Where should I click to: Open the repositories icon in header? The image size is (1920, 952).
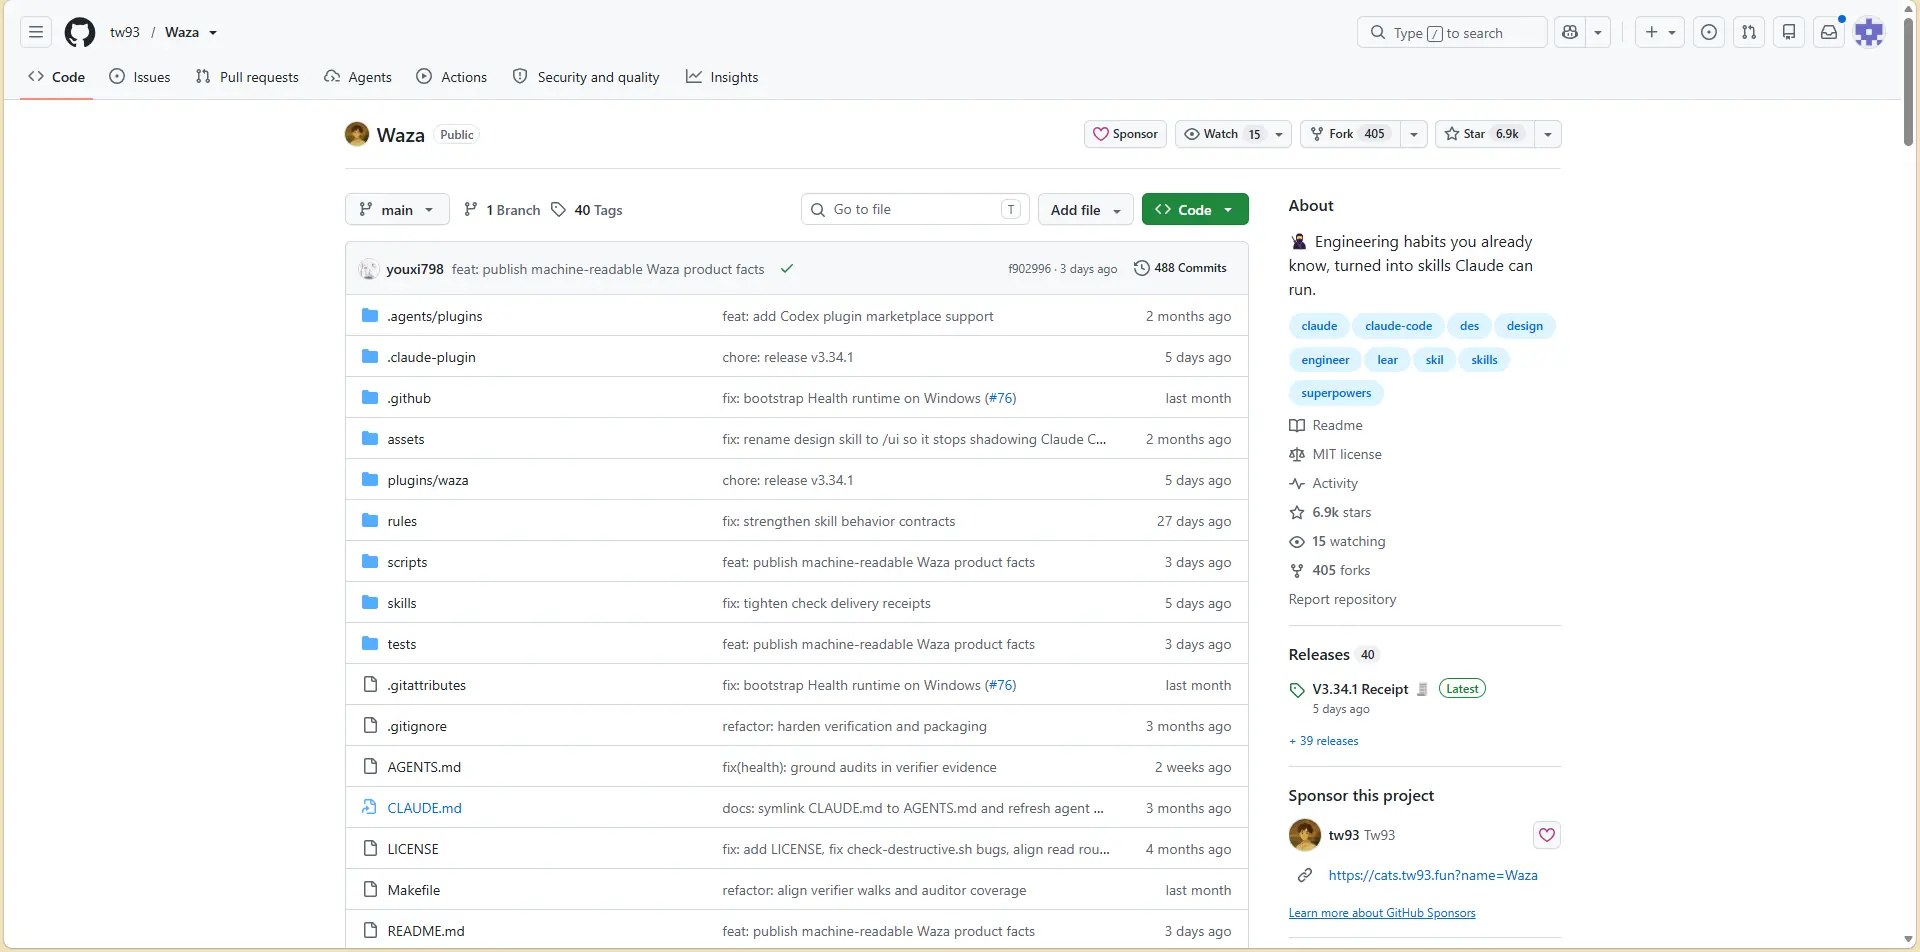point(1789,32)
